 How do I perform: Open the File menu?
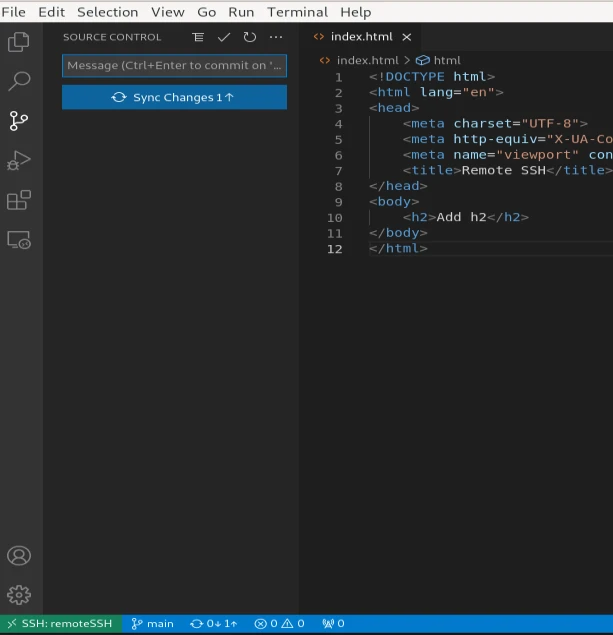13,12
